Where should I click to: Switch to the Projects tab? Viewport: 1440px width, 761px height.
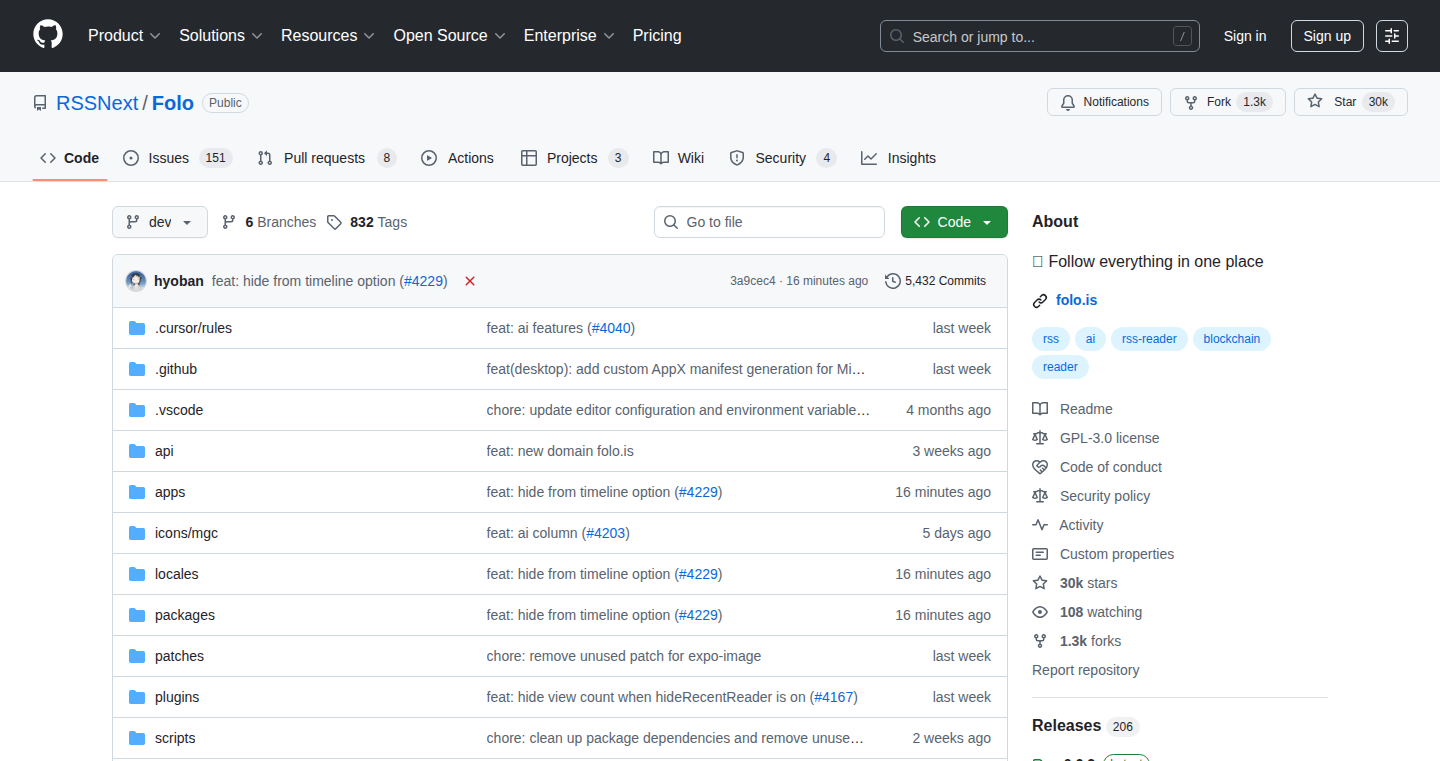(x=574, y=158)
